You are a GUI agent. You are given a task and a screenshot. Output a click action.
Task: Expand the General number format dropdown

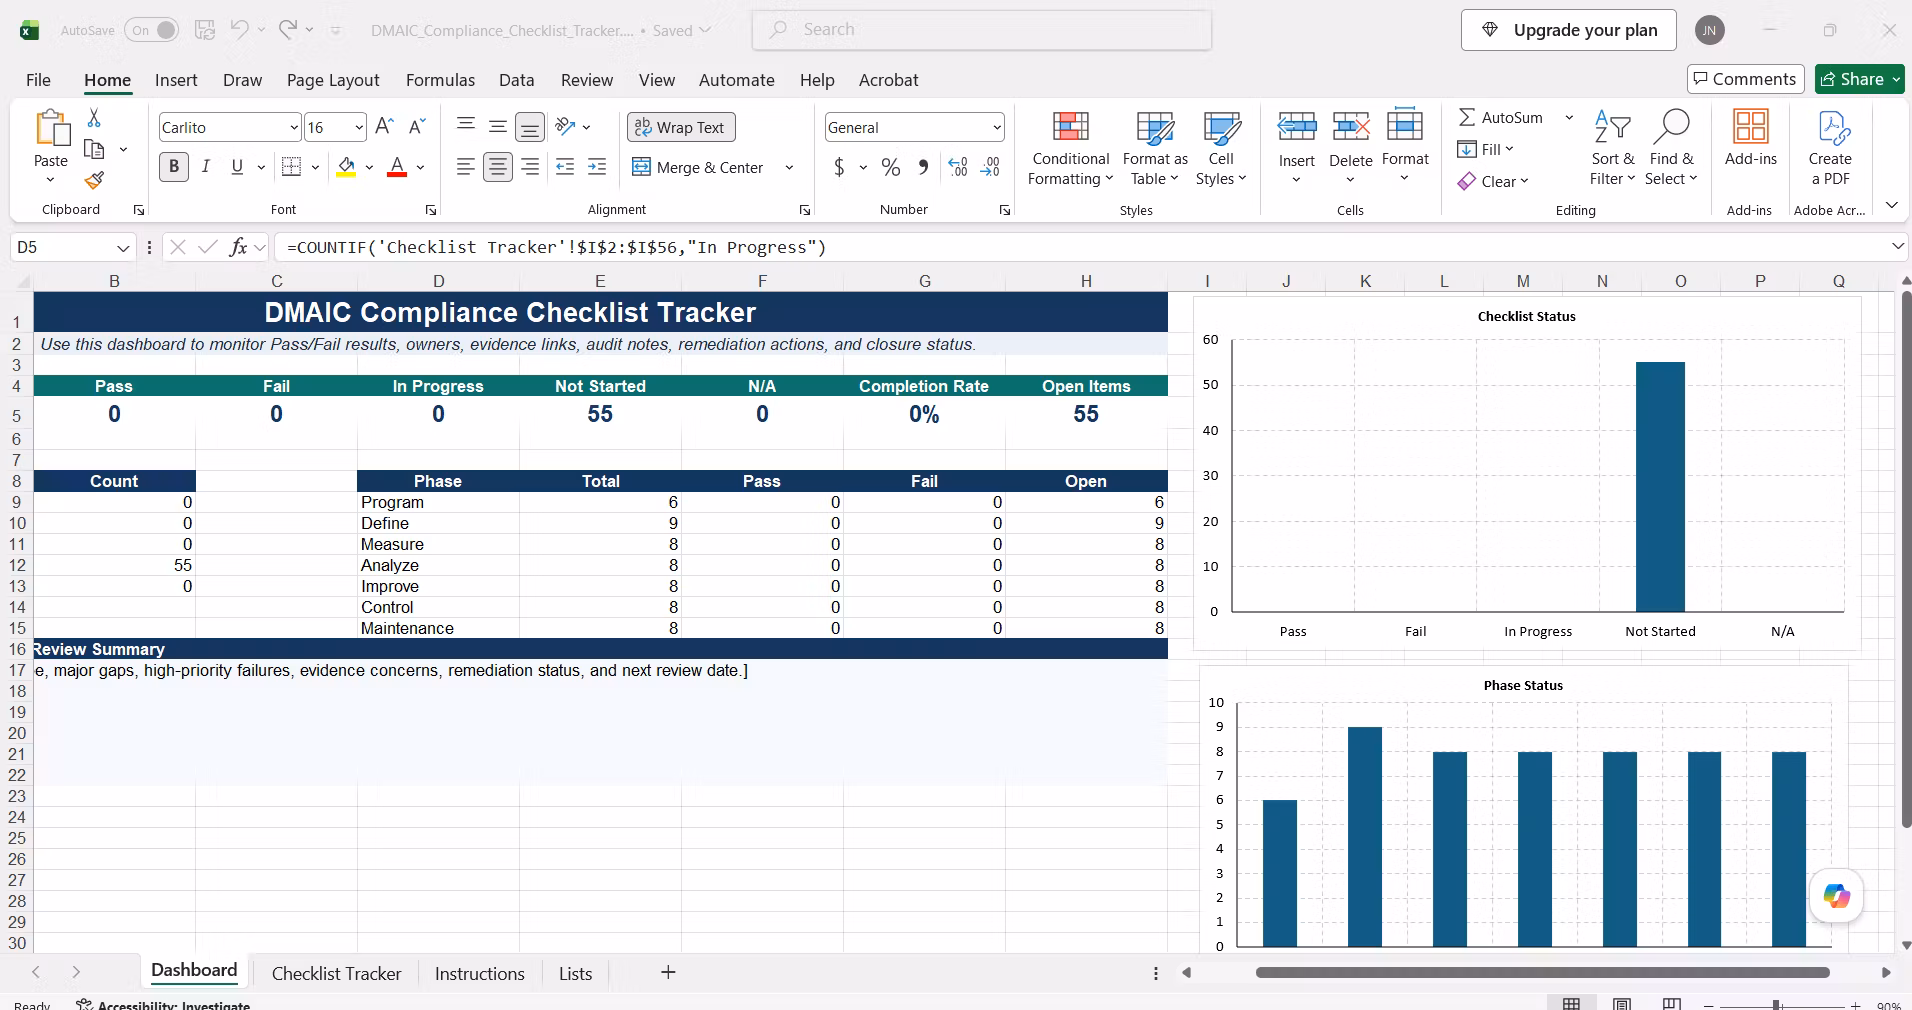[x=997, y=127]
